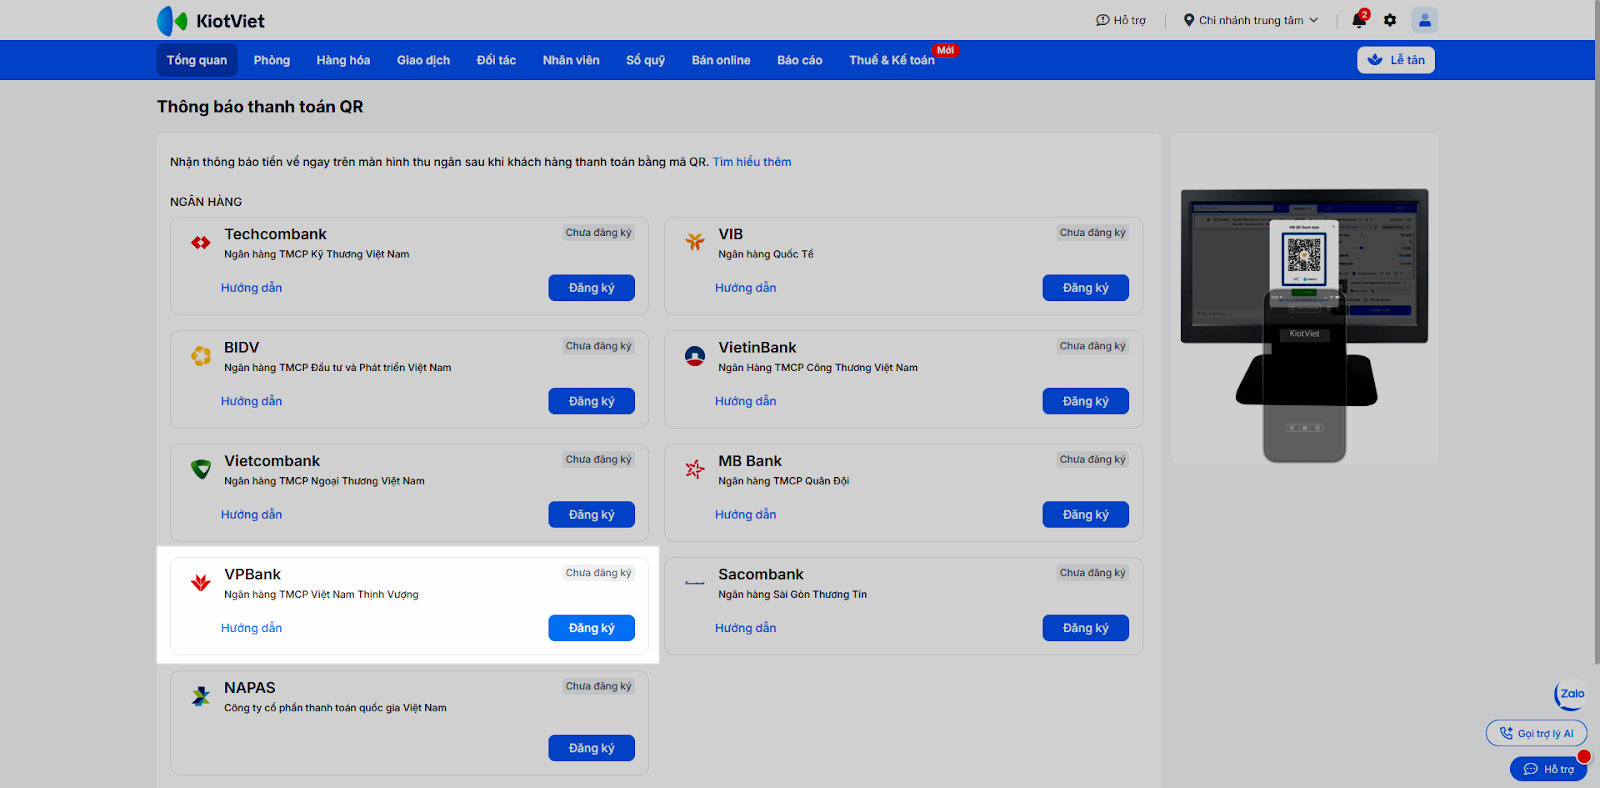The height and width of the screenshot is (788, 1600).
Task: Click the Sacombank bank name
Action: click(x=761, y=574)
